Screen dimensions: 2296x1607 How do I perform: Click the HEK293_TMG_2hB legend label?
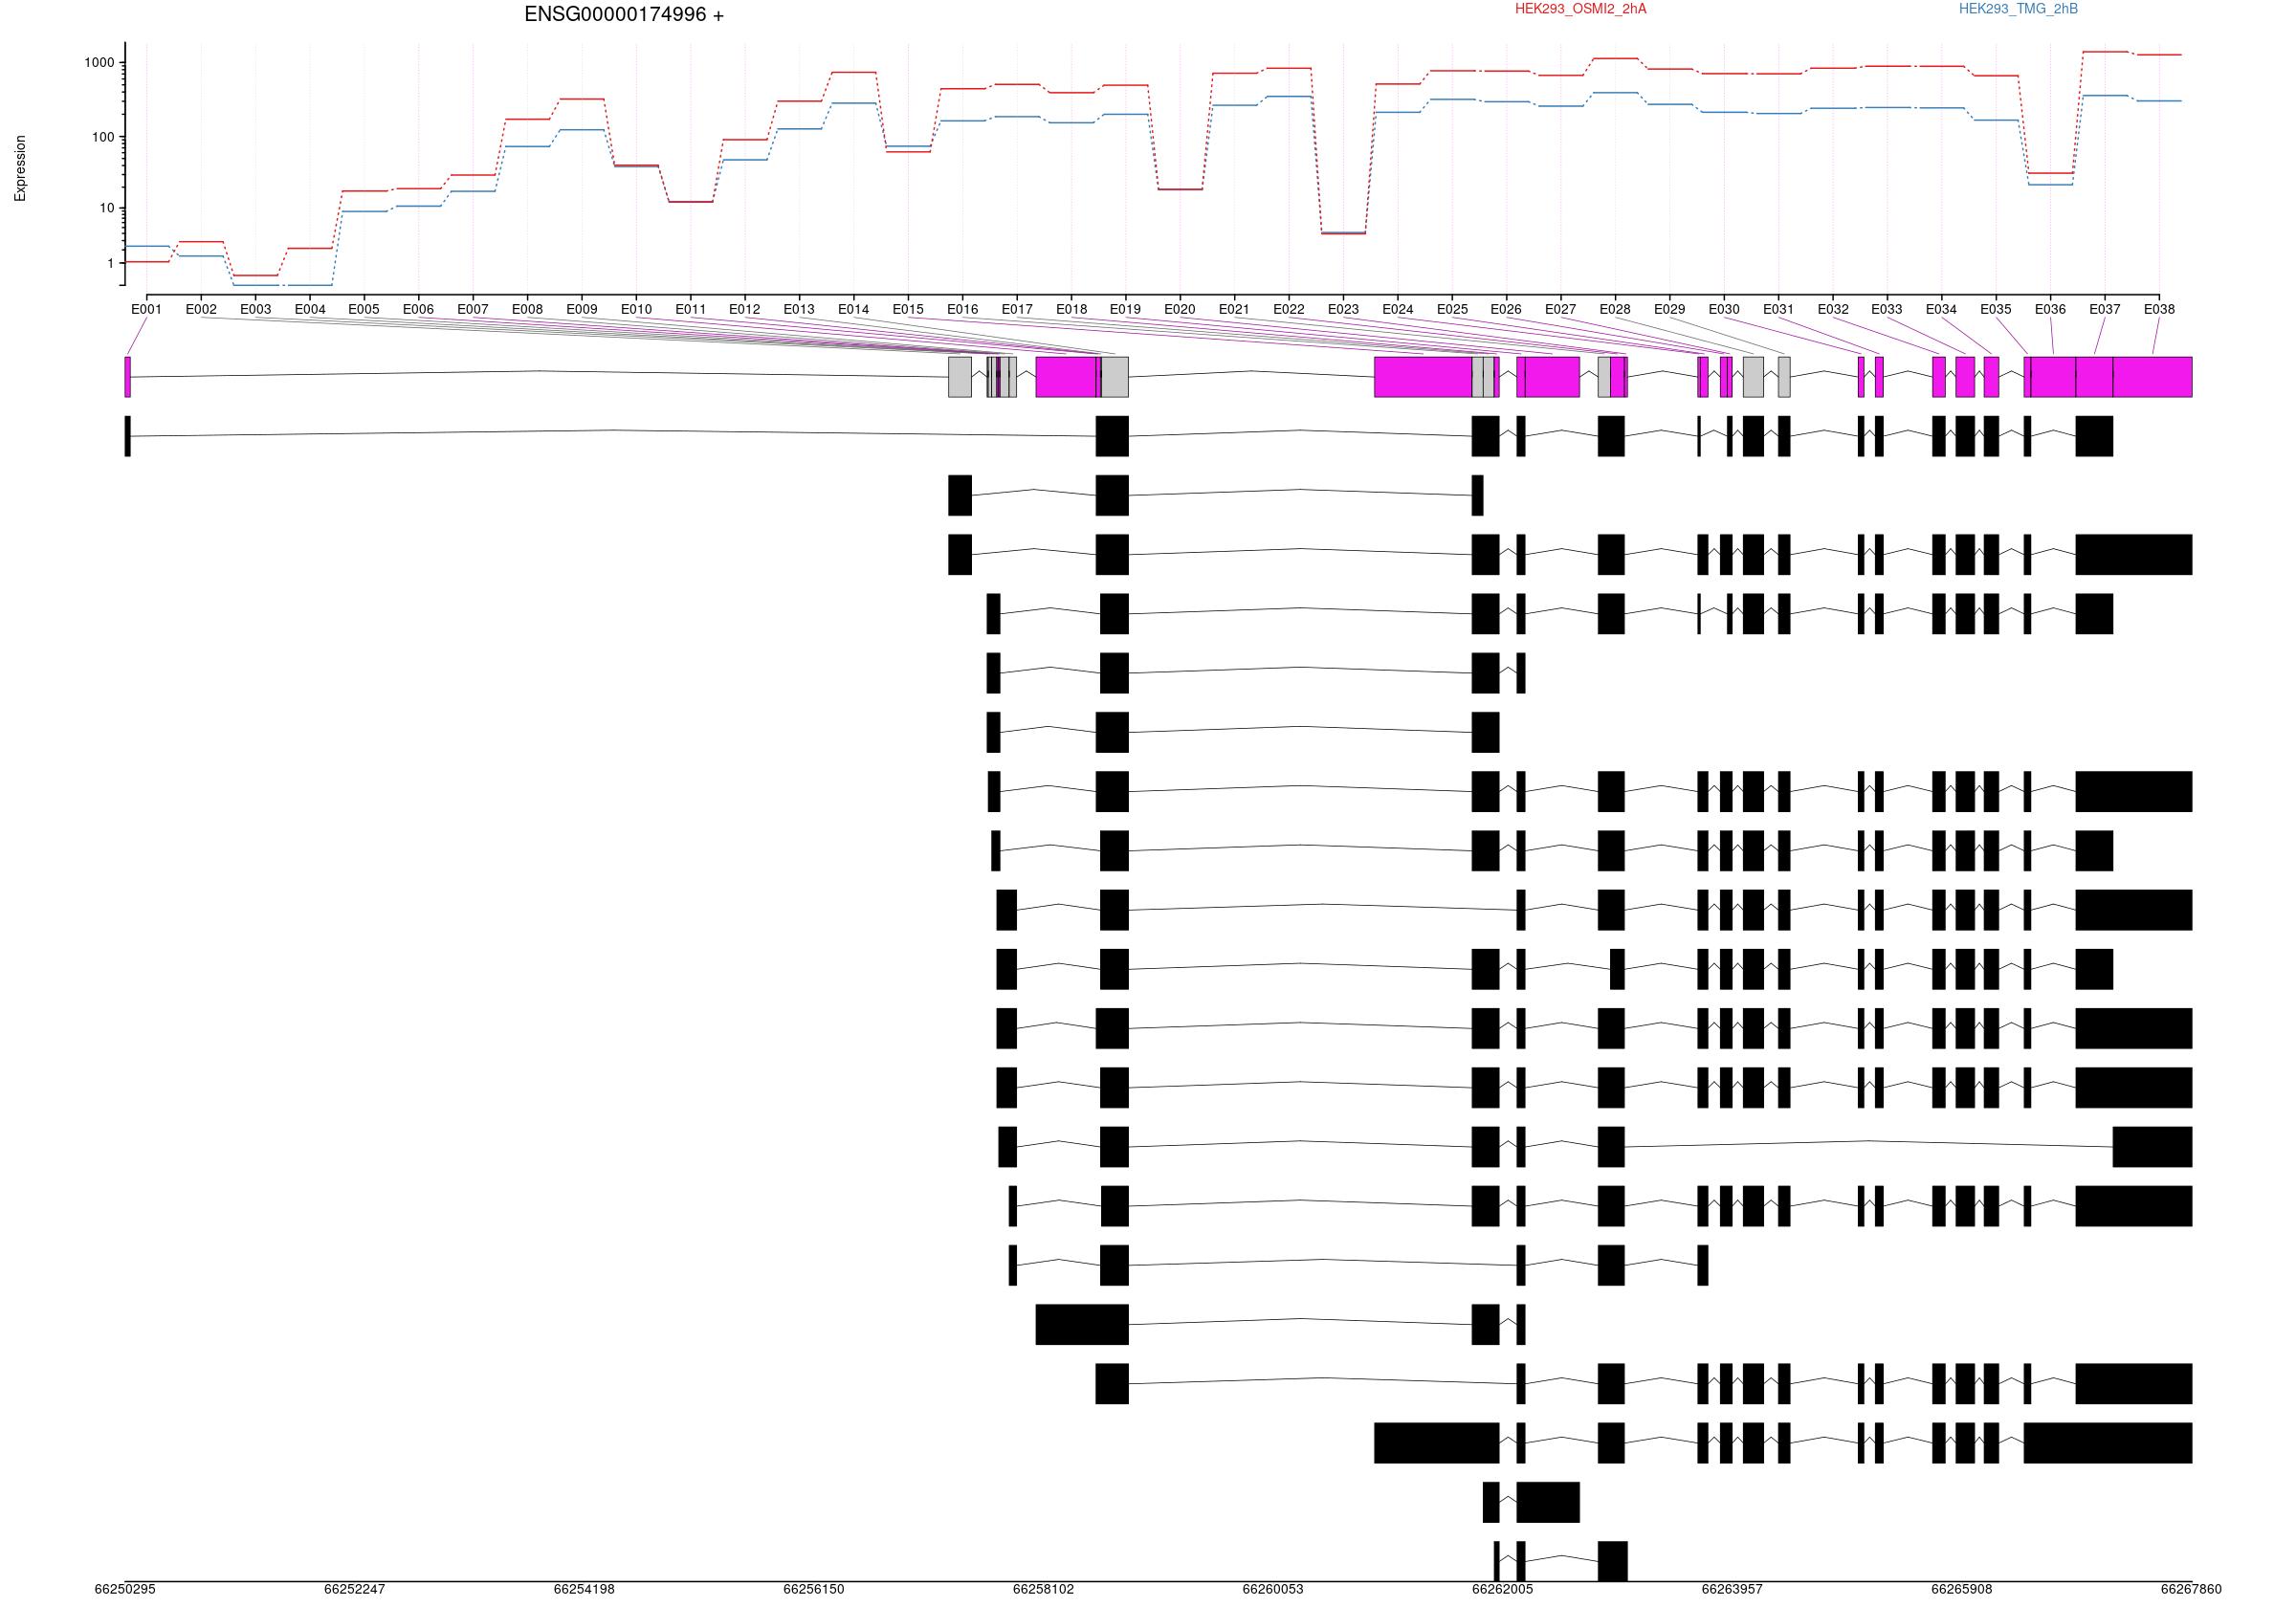2018,9
